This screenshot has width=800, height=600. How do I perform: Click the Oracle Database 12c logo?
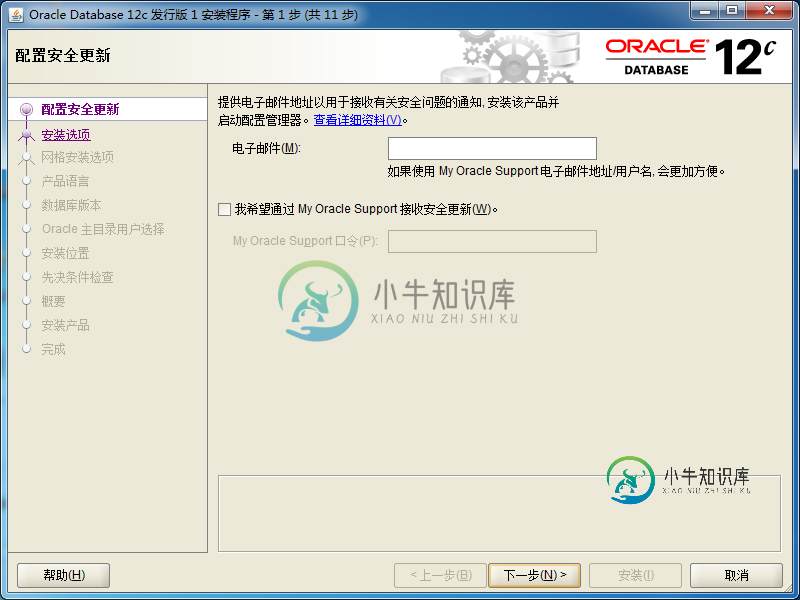point(691,57)
